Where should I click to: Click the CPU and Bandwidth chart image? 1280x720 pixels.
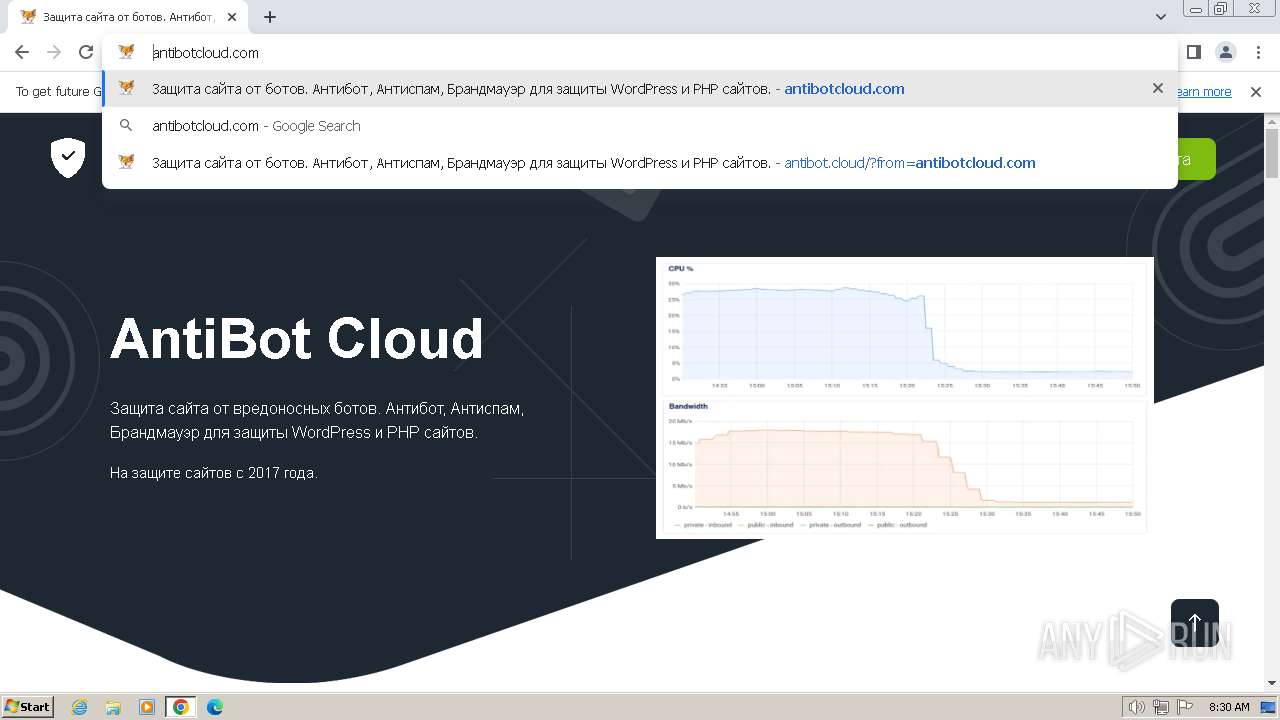tap(905, 398)
